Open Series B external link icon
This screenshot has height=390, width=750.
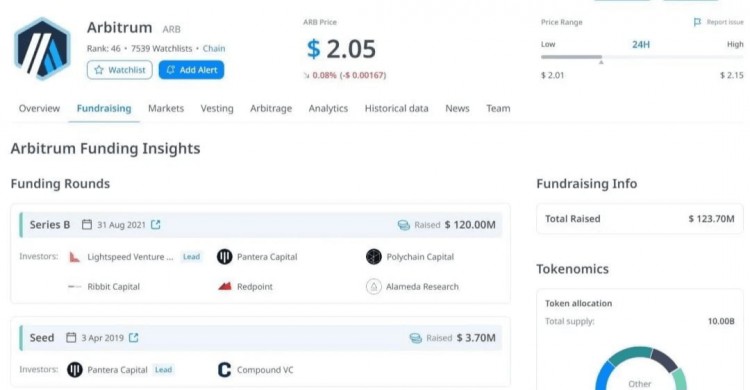pos(155,224)
